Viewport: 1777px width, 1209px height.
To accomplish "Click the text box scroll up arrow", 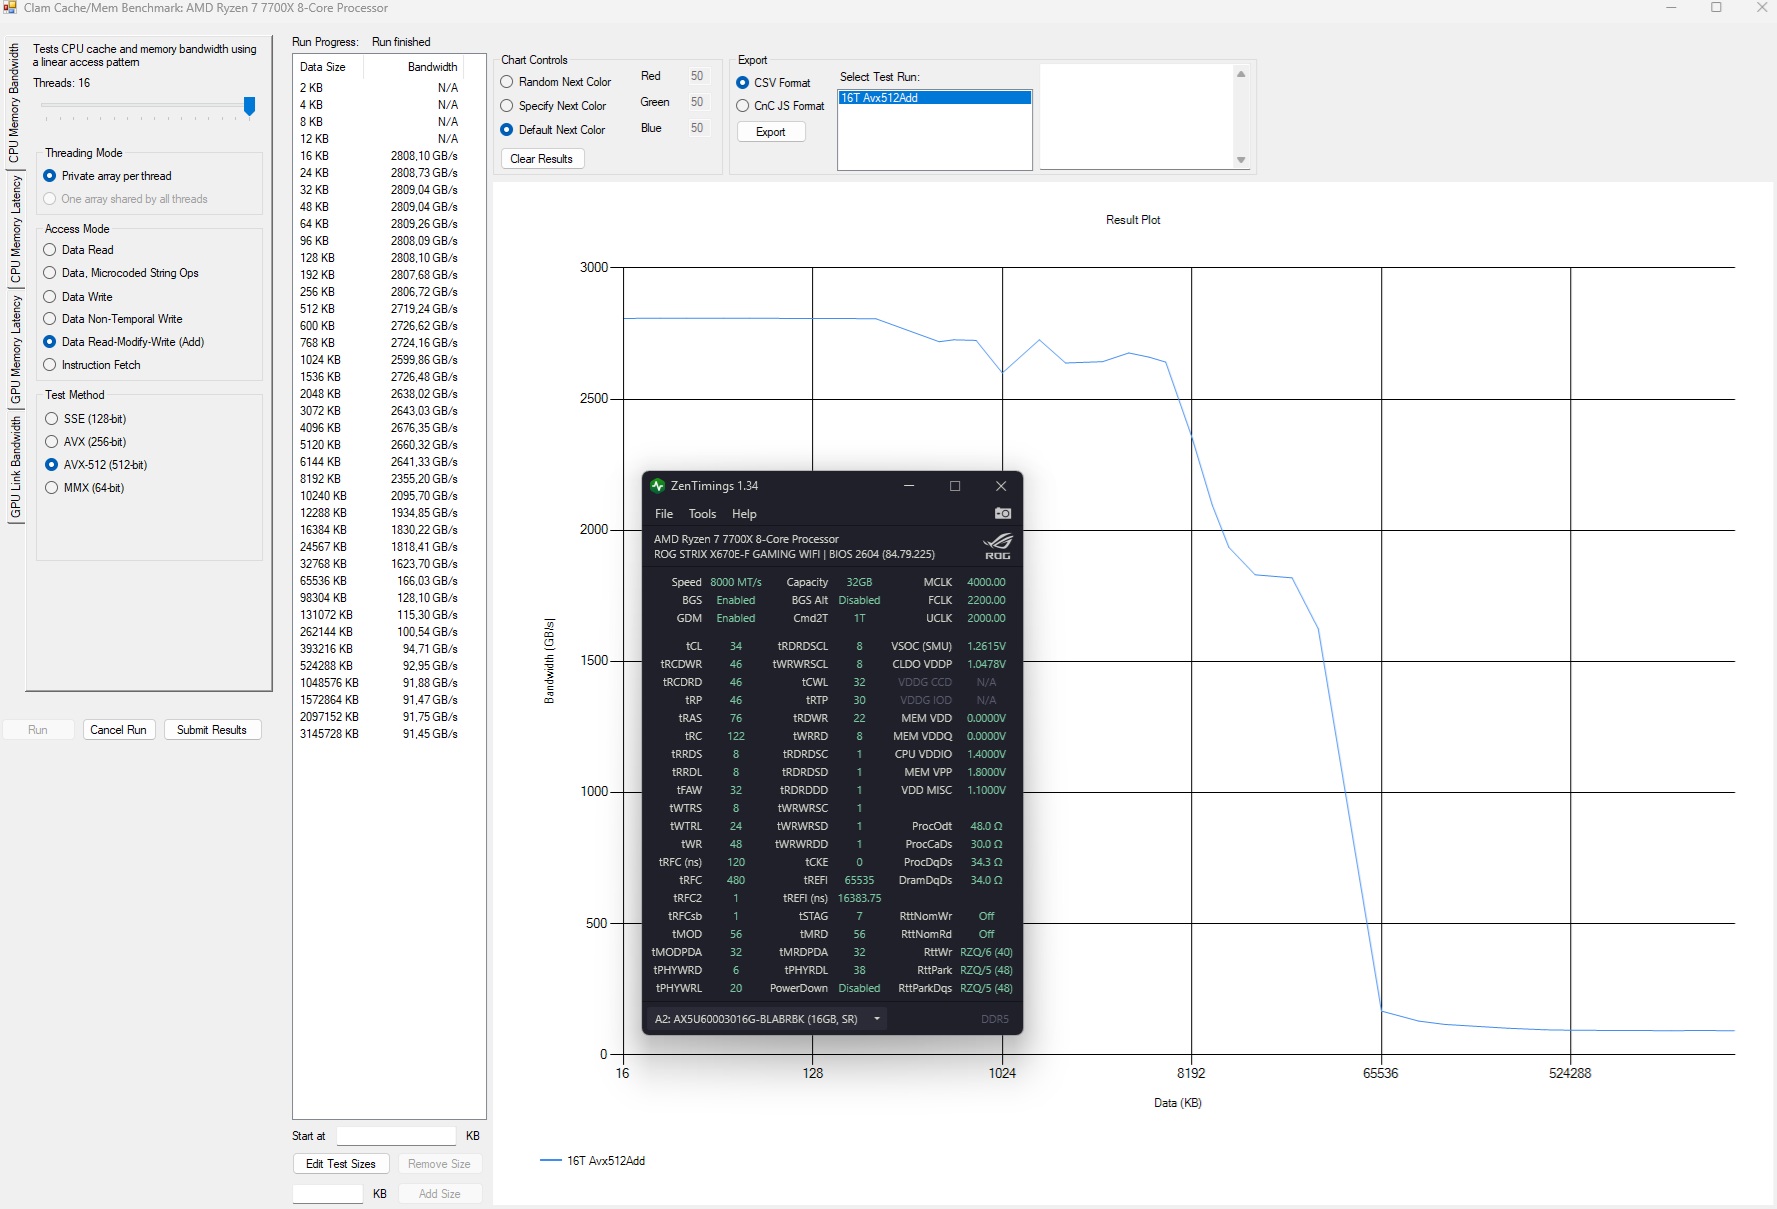I will pyautogui.click(x=1241, y=74).
